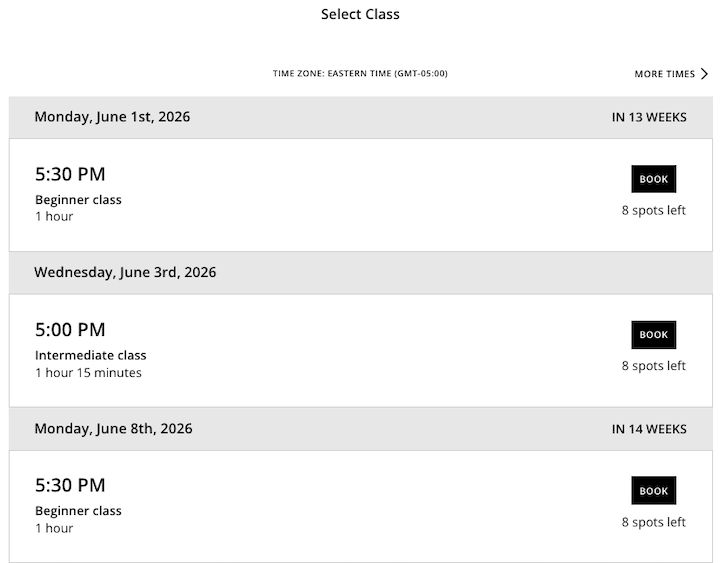
Task: Click the Beginner class title on June 8th
Action: [78, 511]
